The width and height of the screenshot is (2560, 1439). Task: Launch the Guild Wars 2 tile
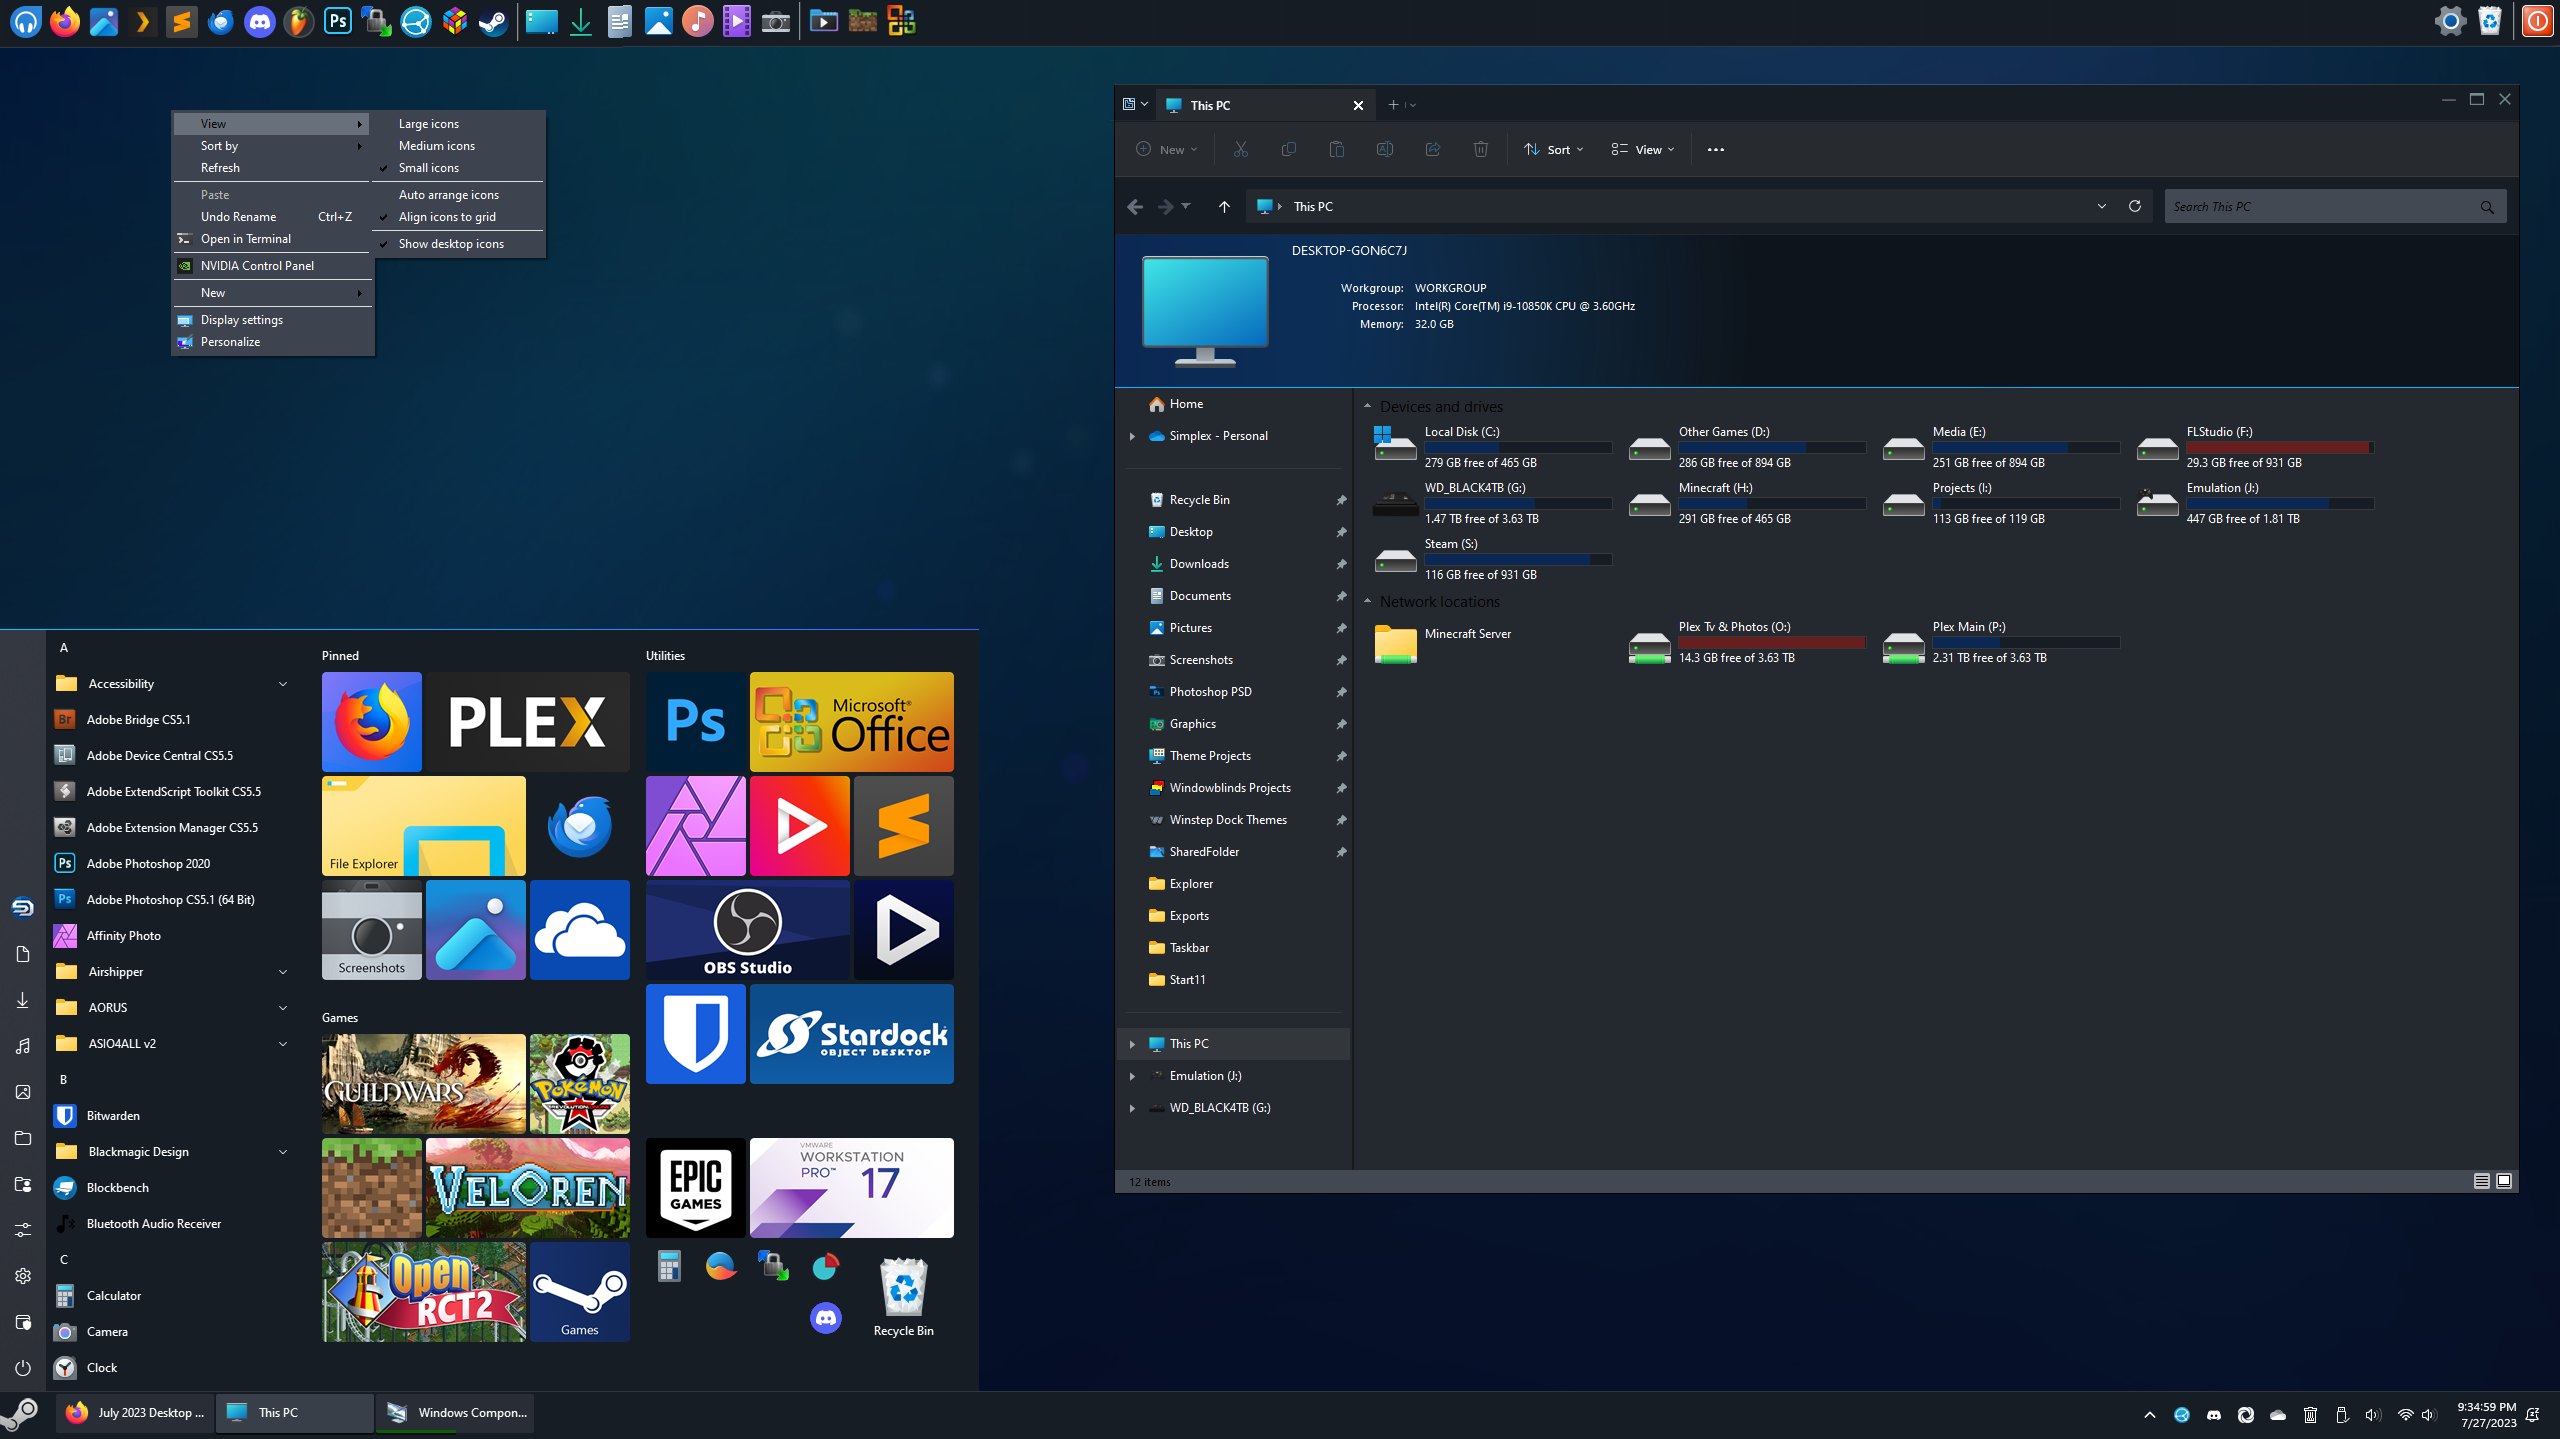[423, 1083]
